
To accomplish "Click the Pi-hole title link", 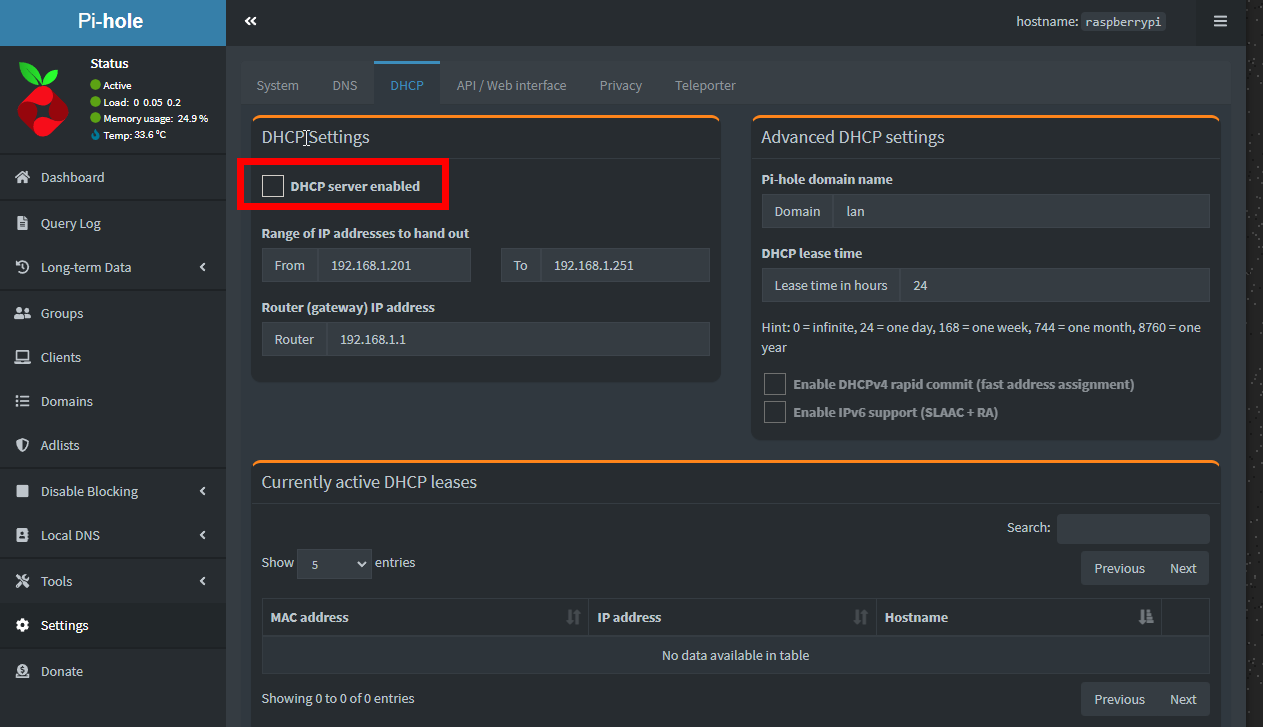I will pos(111,21).
